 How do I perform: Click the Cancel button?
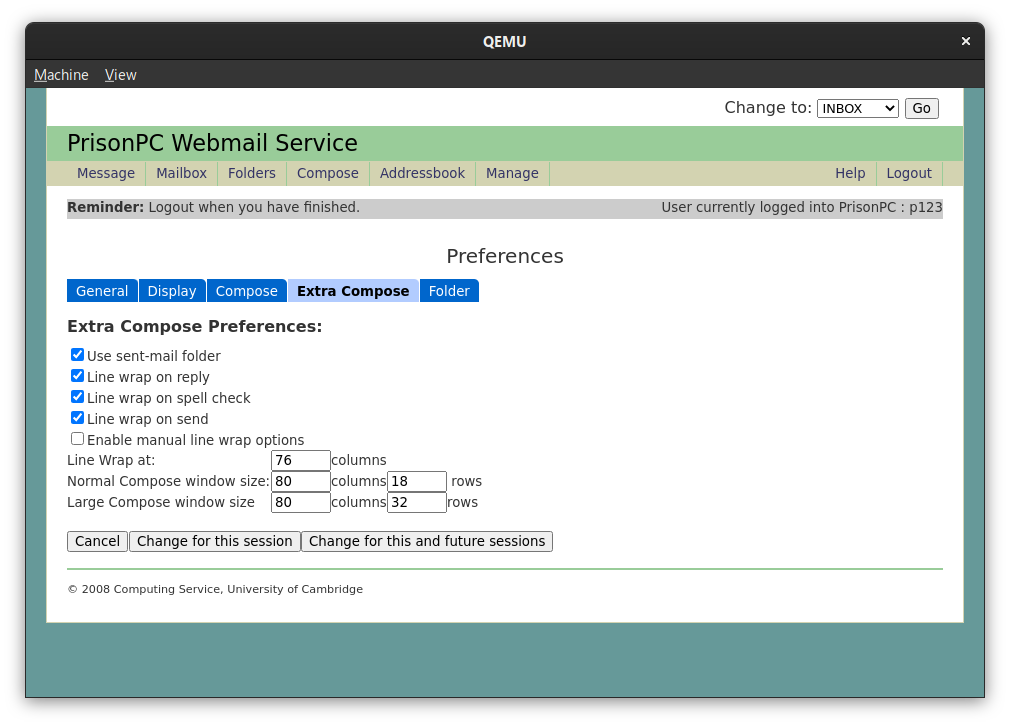[x=97, y=541]
